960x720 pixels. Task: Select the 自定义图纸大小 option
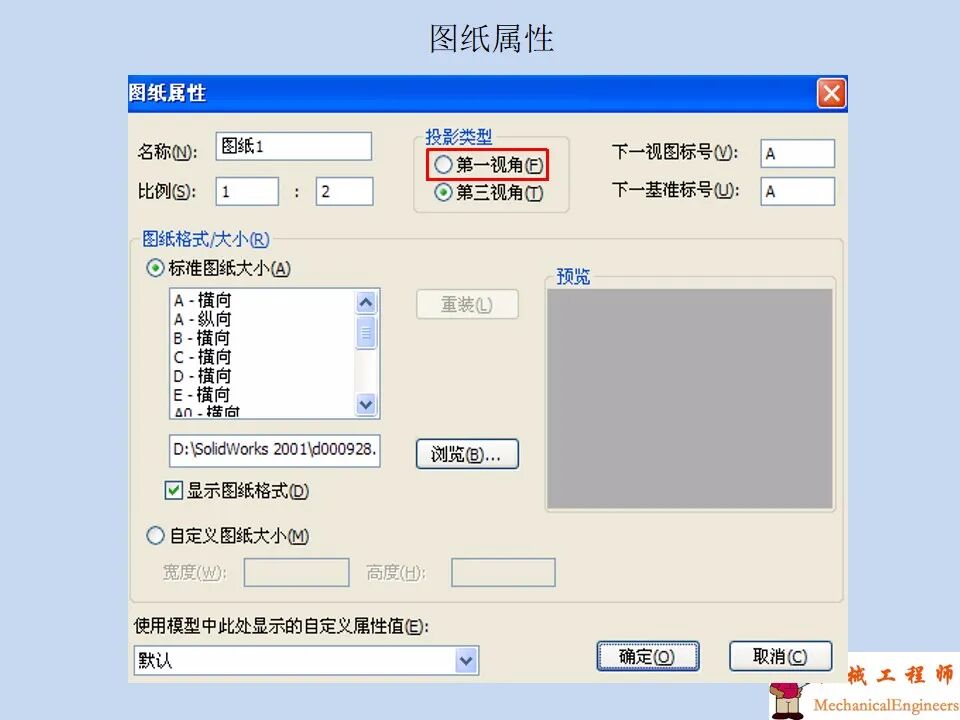(156, 535)
